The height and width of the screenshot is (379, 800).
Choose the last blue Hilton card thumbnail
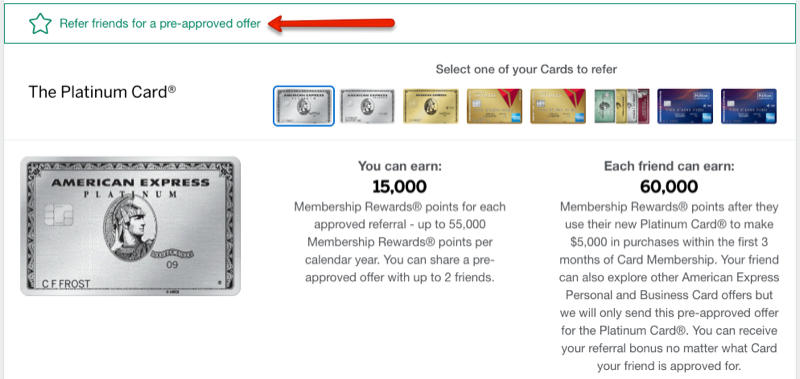tap(748, 106)
